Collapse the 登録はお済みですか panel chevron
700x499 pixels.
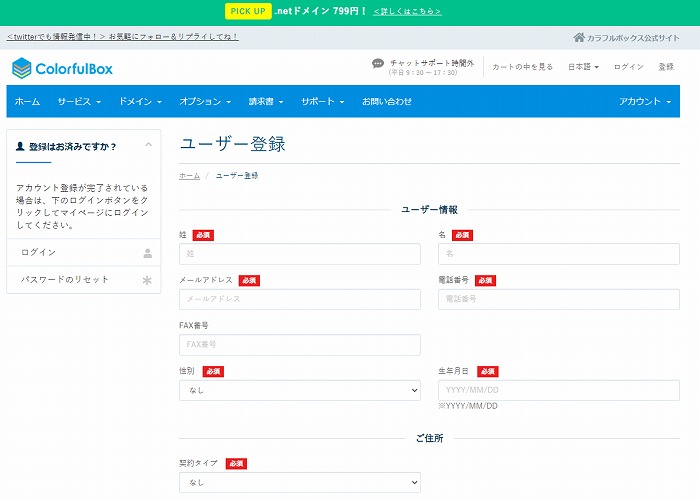(149, 146)
